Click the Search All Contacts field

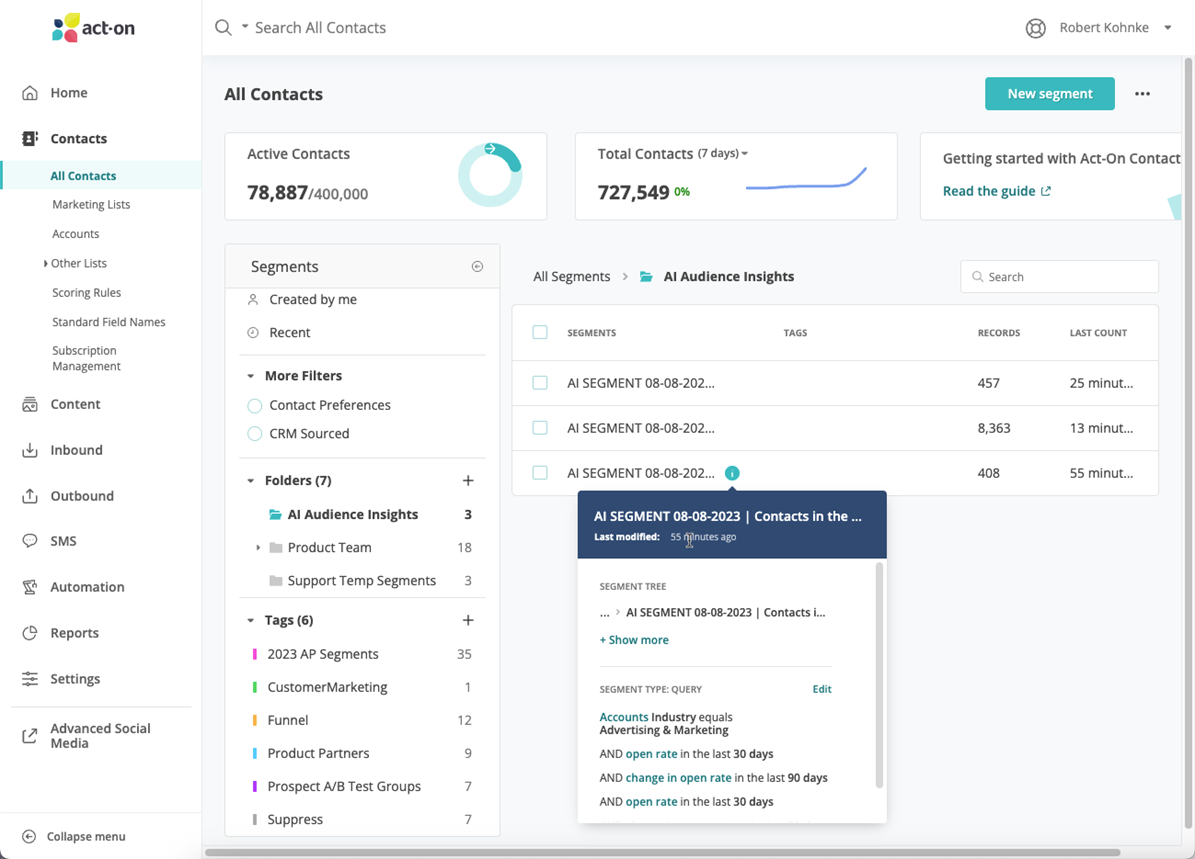coord(320,27)
